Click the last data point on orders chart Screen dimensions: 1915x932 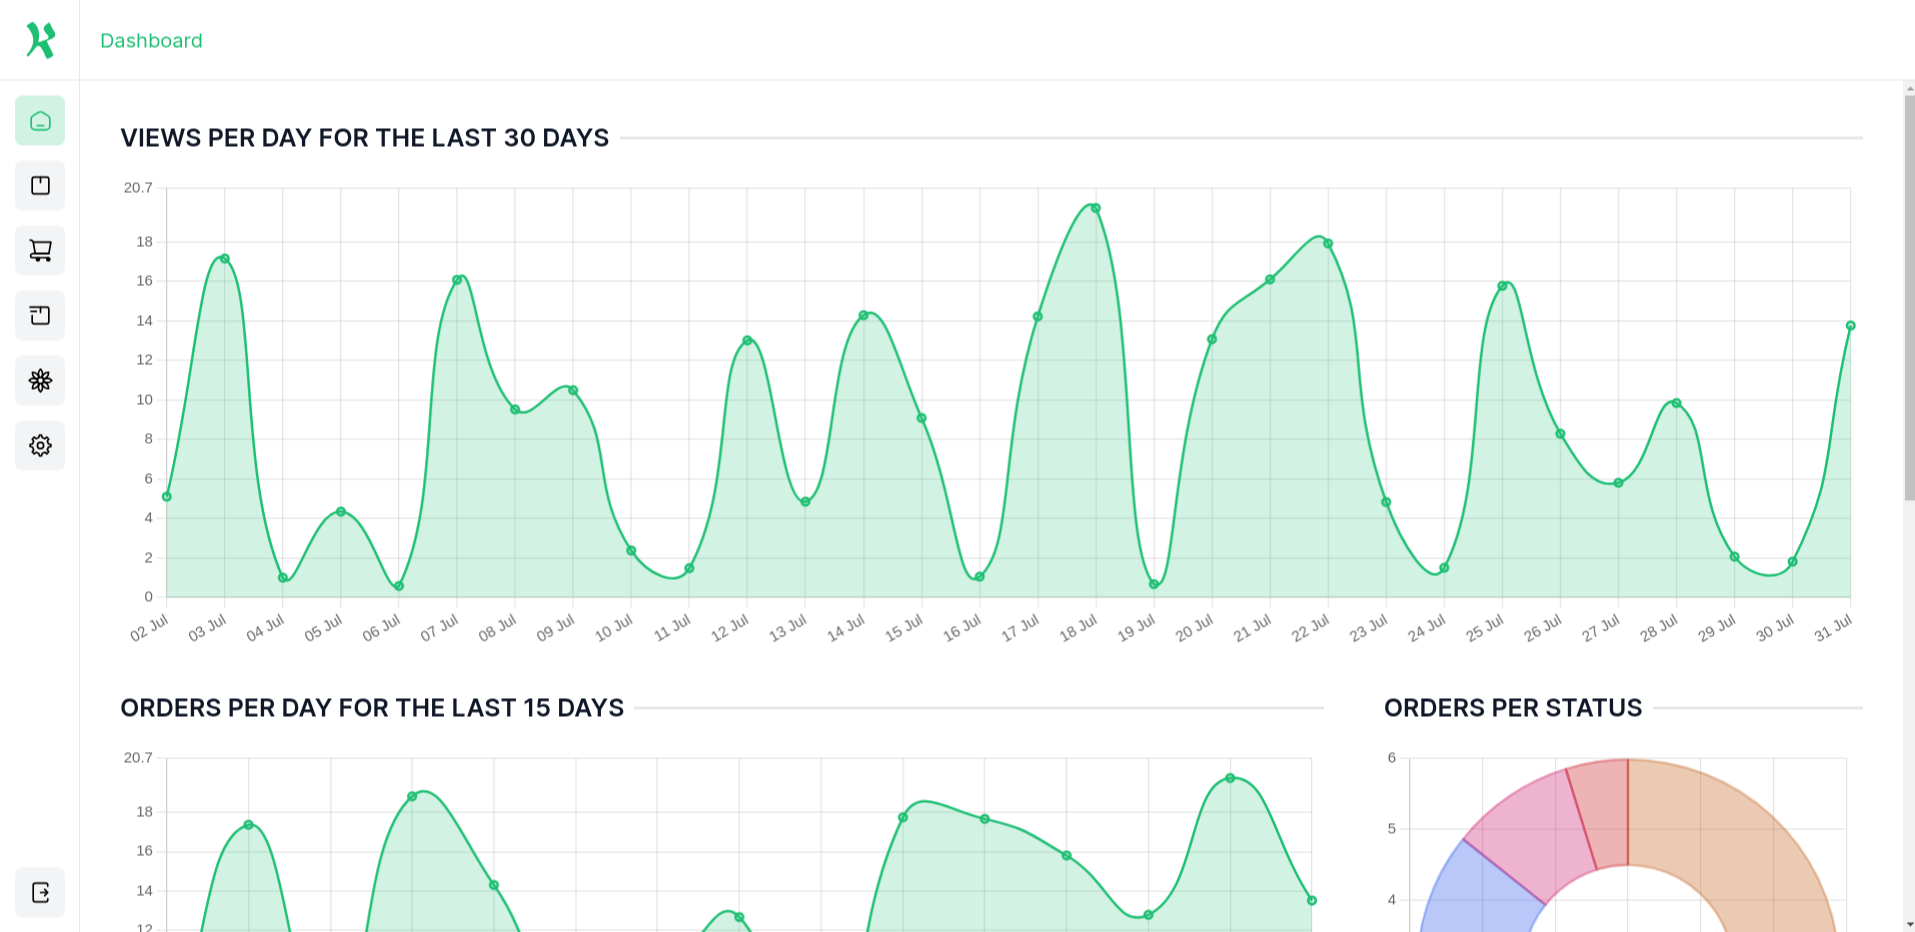pos(1312,900)
